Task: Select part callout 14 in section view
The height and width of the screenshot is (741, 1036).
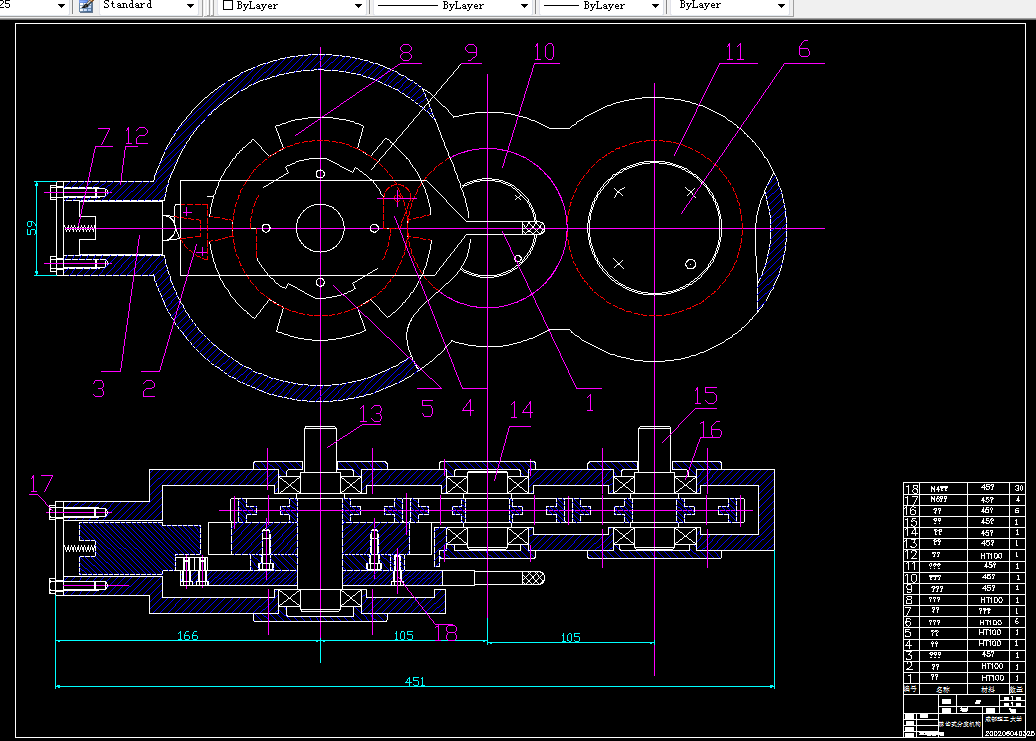Action: [x=521, y=410]
